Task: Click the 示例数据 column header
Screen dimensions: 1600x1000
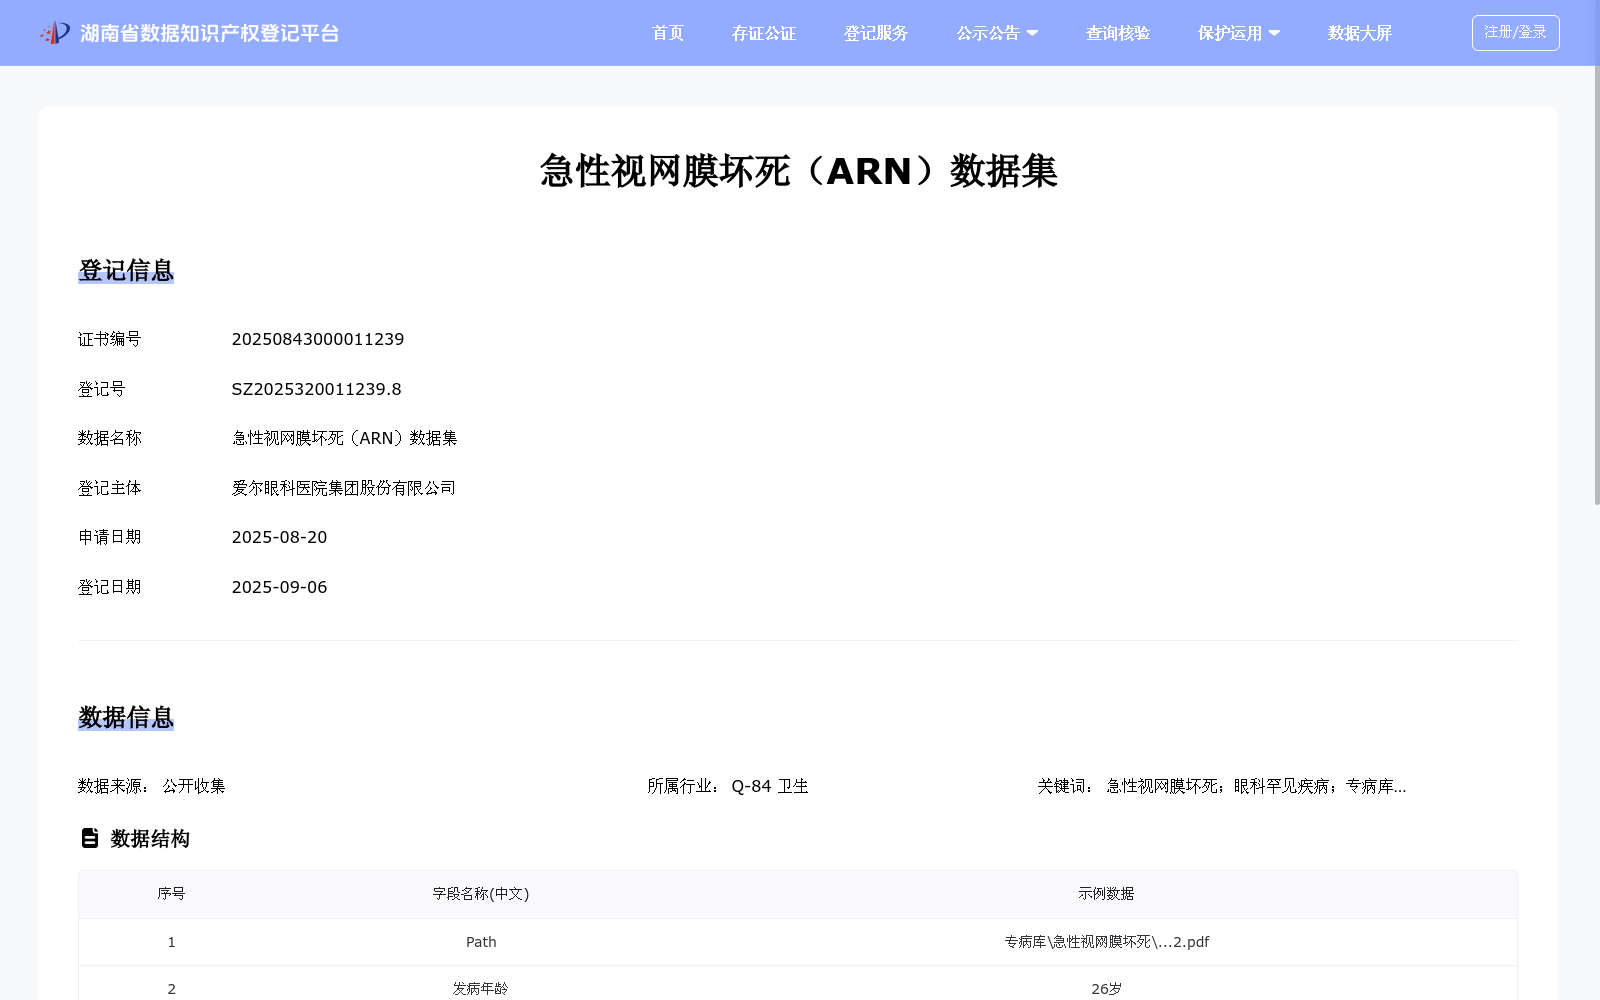Action: (1106, 894)
